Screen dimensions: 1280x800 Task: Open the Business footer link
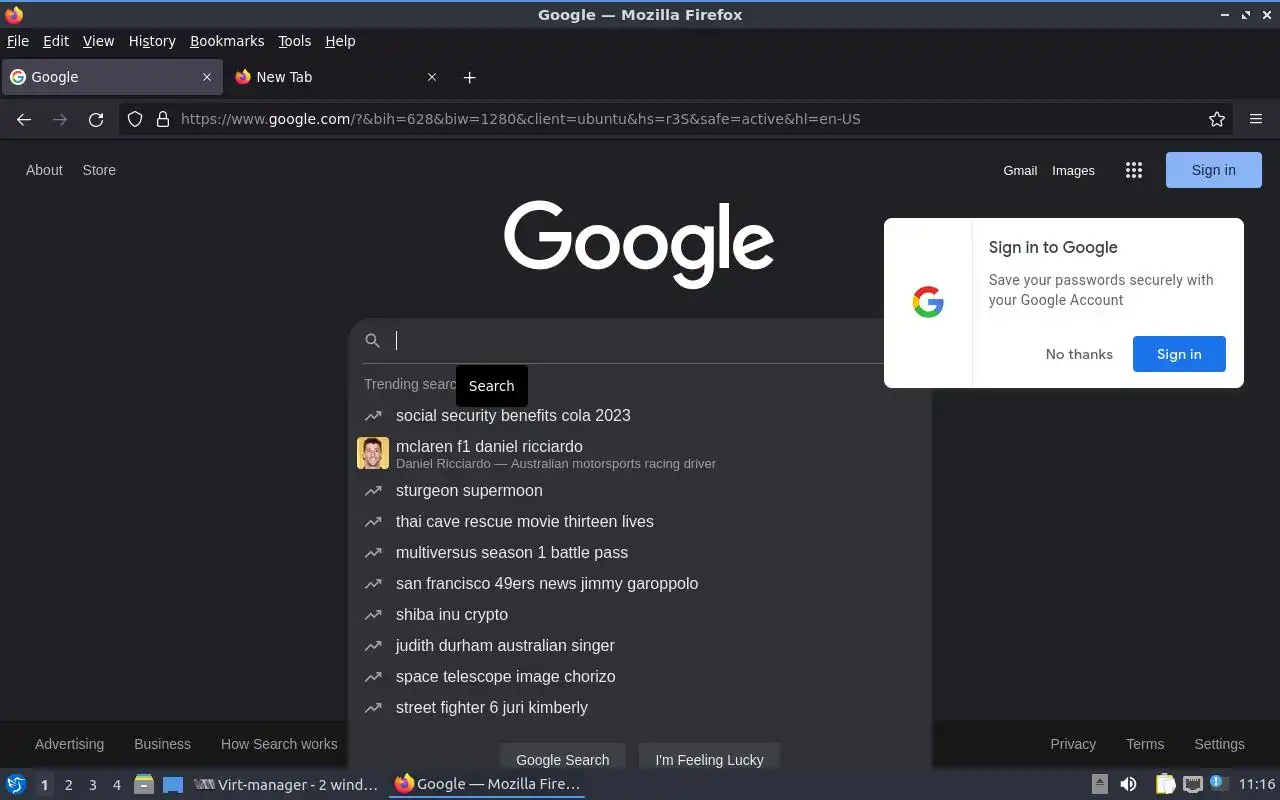[162, 744]
